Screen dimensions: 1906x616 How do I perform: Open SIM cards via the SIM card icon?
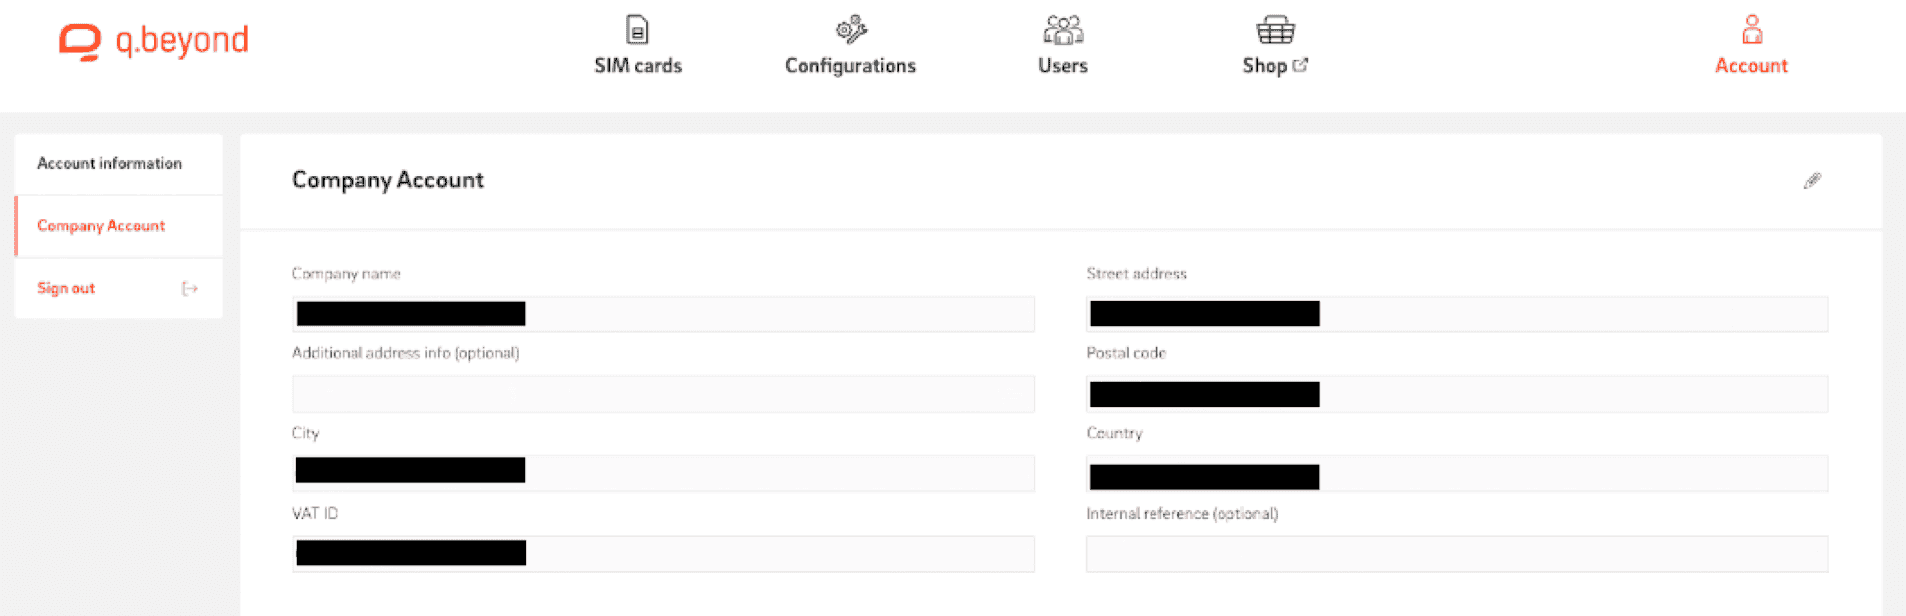(x=637, y=30)
